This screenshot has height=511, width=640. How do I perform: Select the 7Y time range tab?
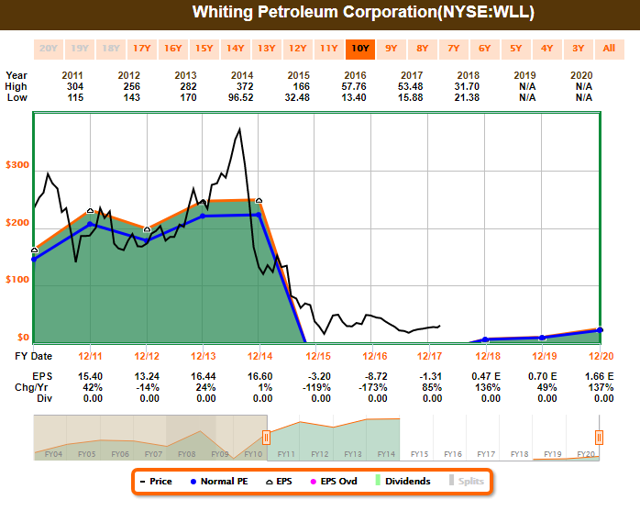tap(454, 49)
